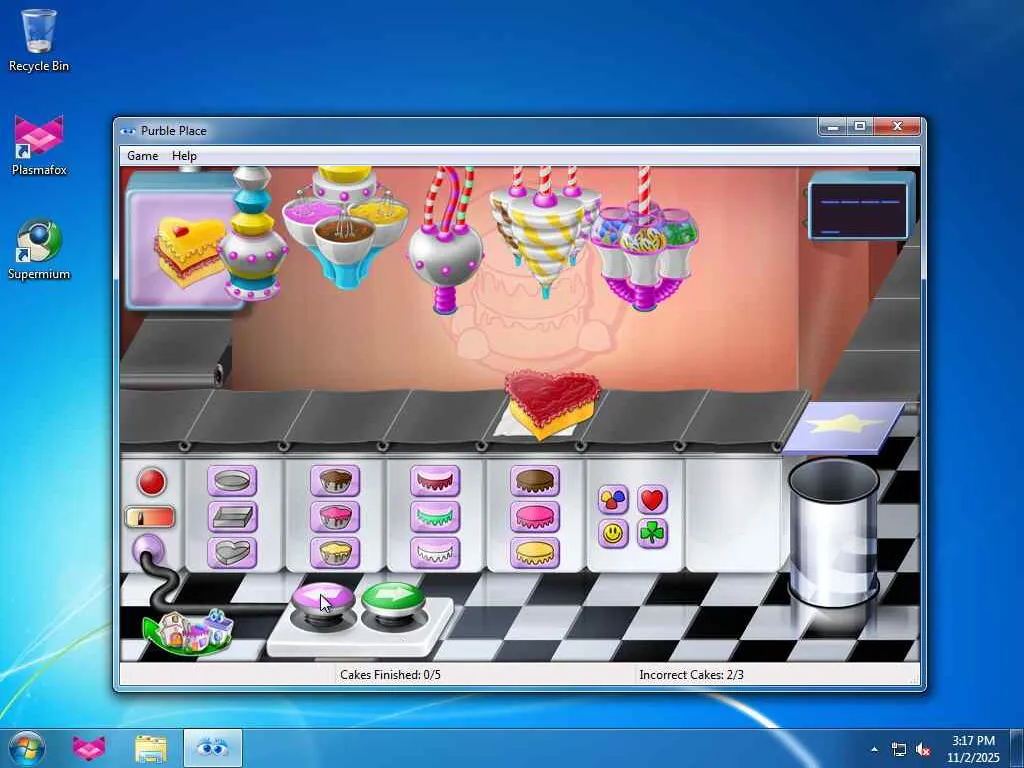
Task: Click the purple conveyor back button
Action: 323,598
